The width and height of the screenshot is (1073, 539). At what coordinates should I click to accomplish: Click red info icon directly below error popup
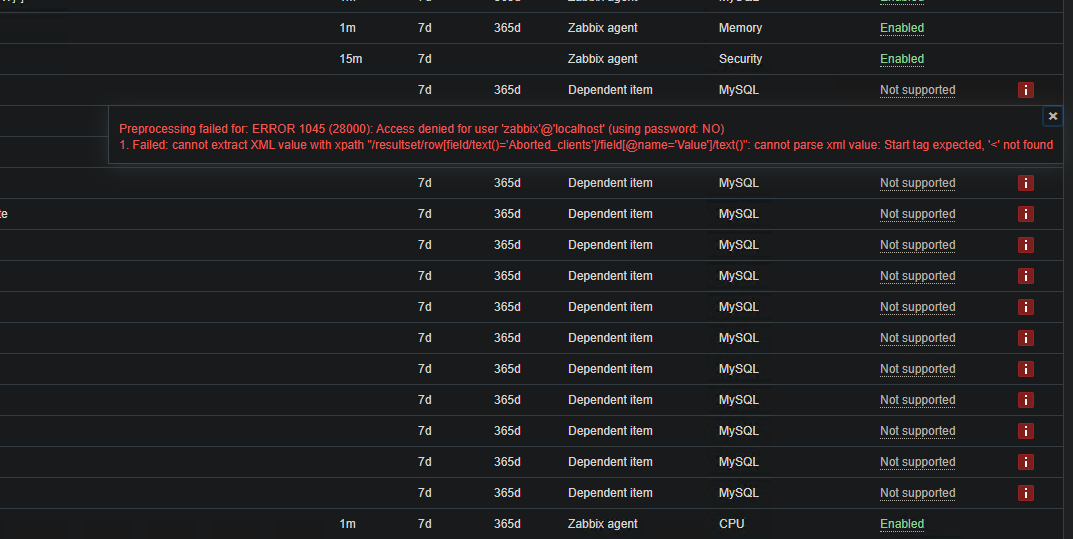tap(1025, 183)
